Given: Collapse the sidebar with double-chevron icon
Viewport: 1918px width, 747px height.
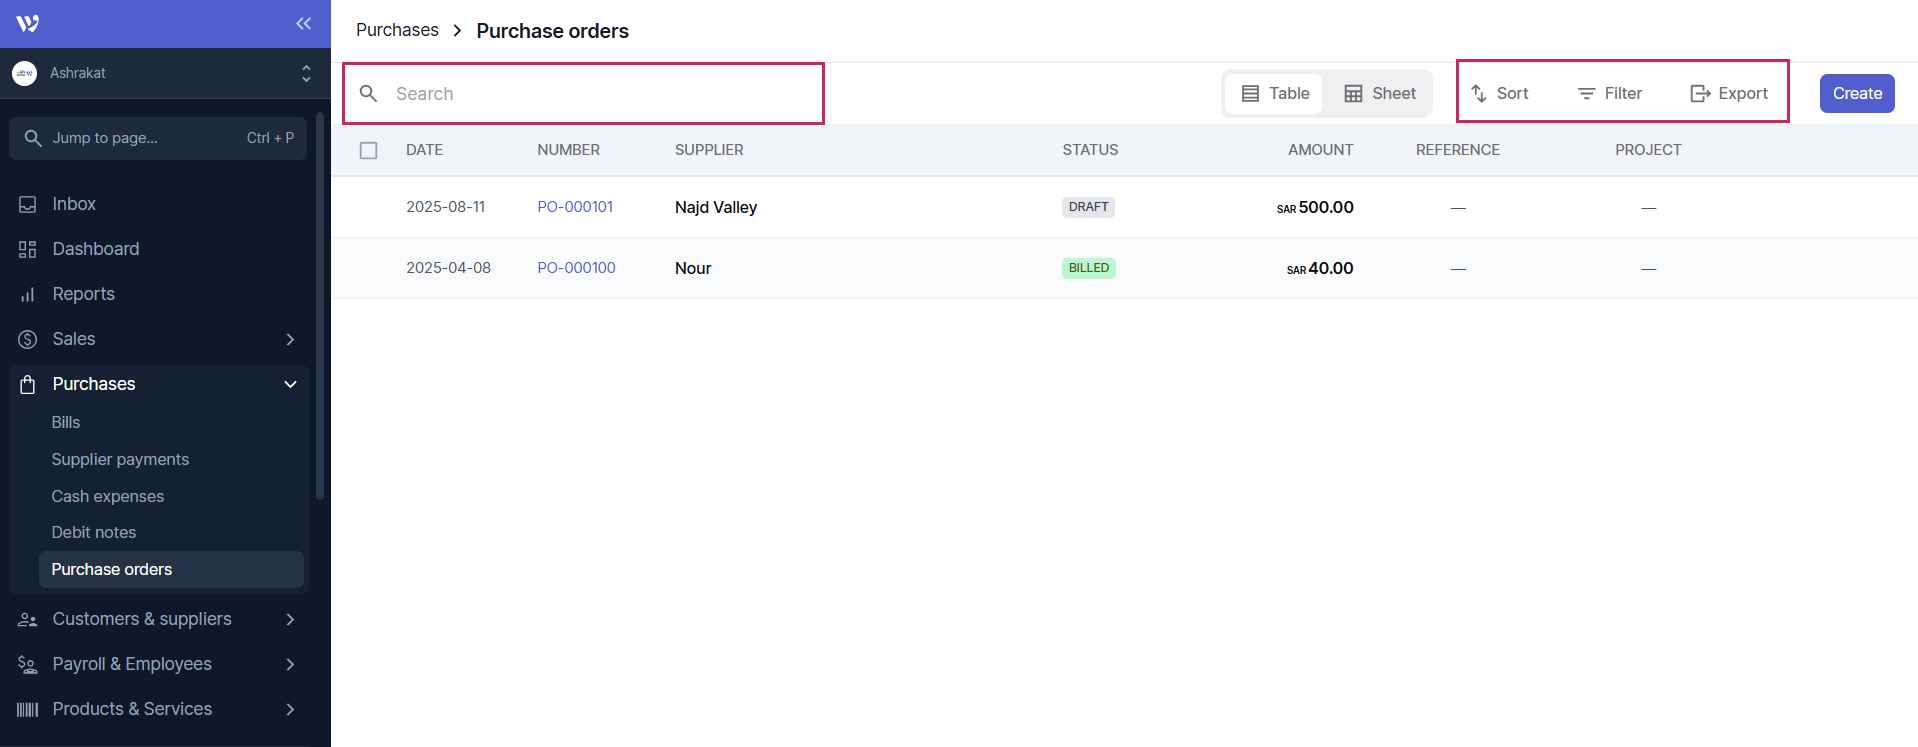Looking at the screenshot, I should [303, 23].
